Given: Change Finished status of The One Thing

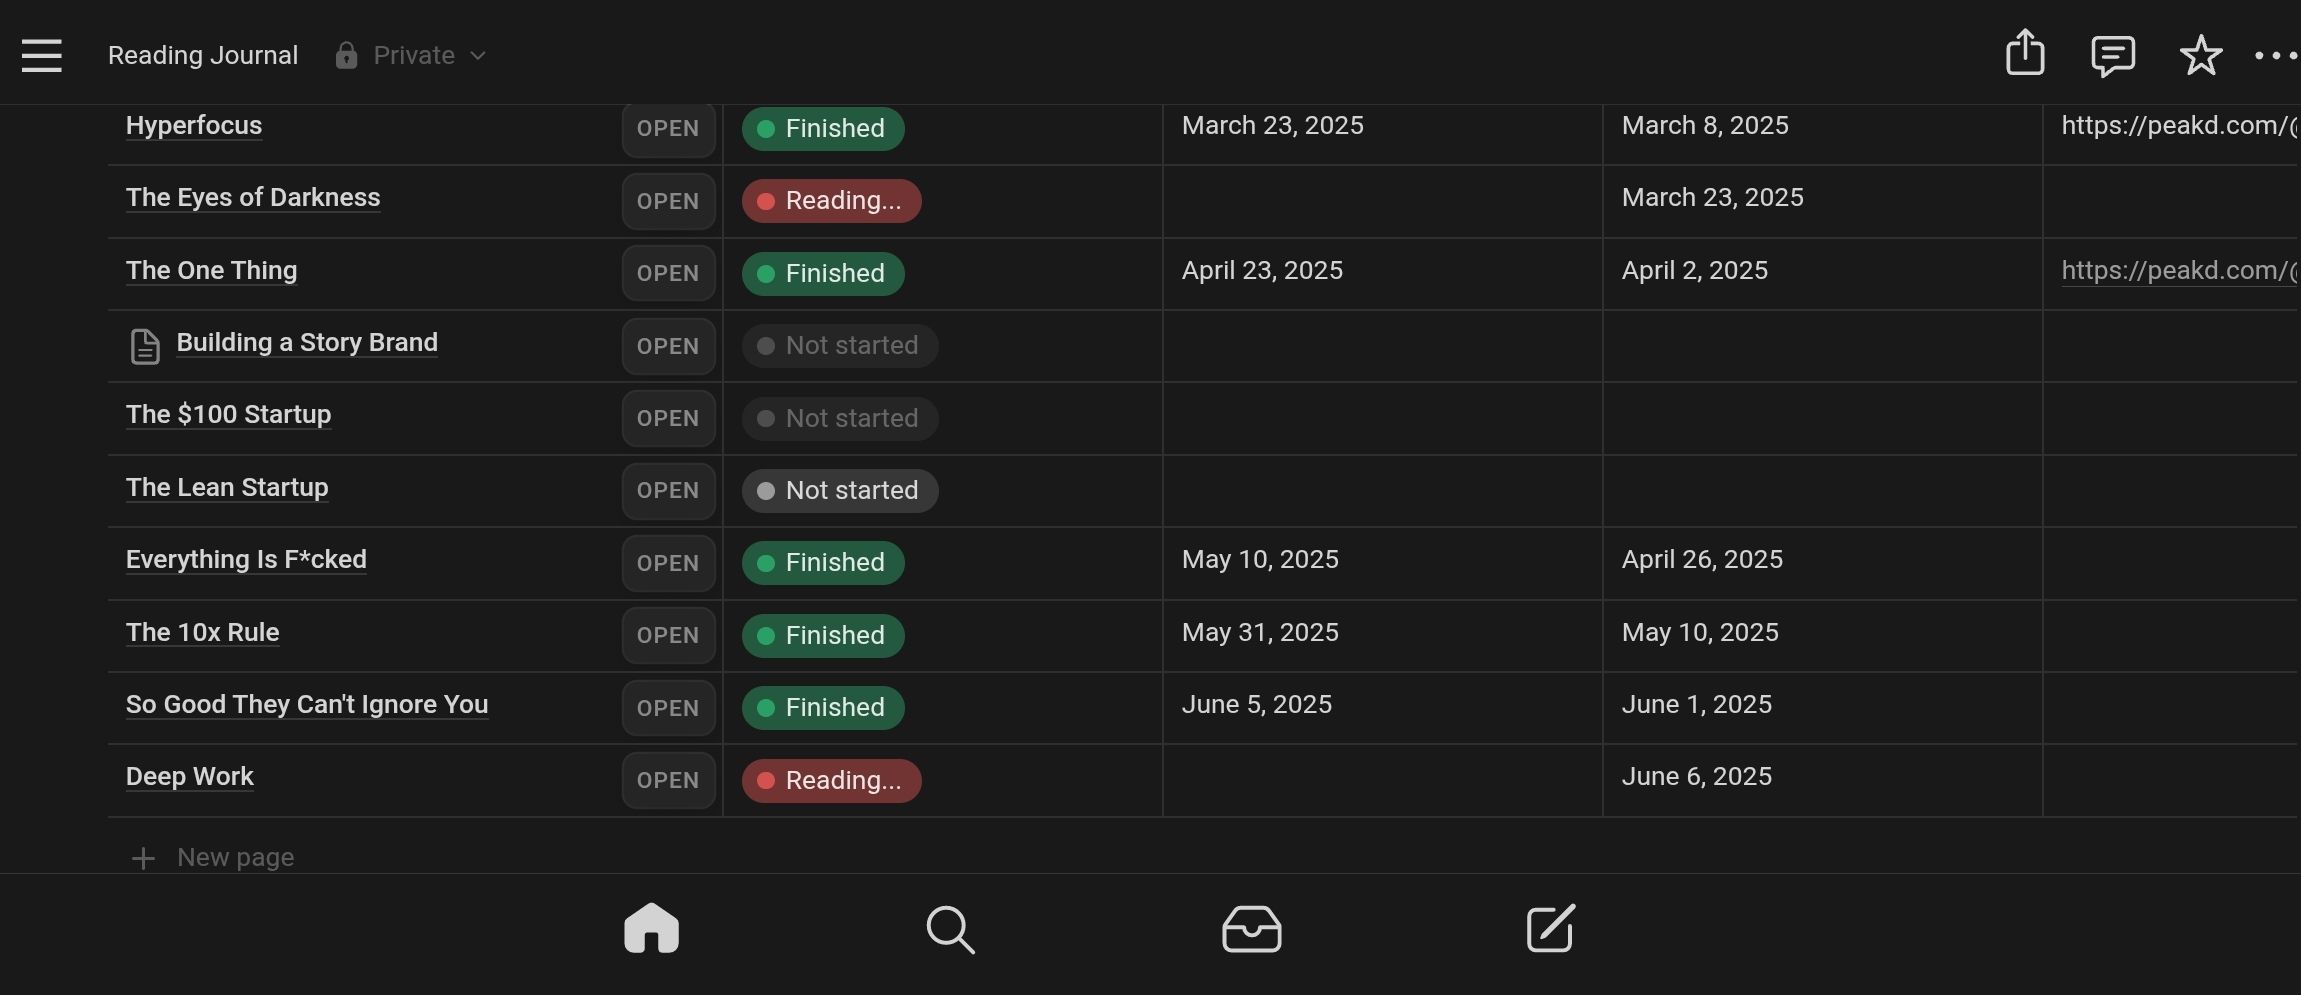Looking at the screenshot, I should click(823, 273).
